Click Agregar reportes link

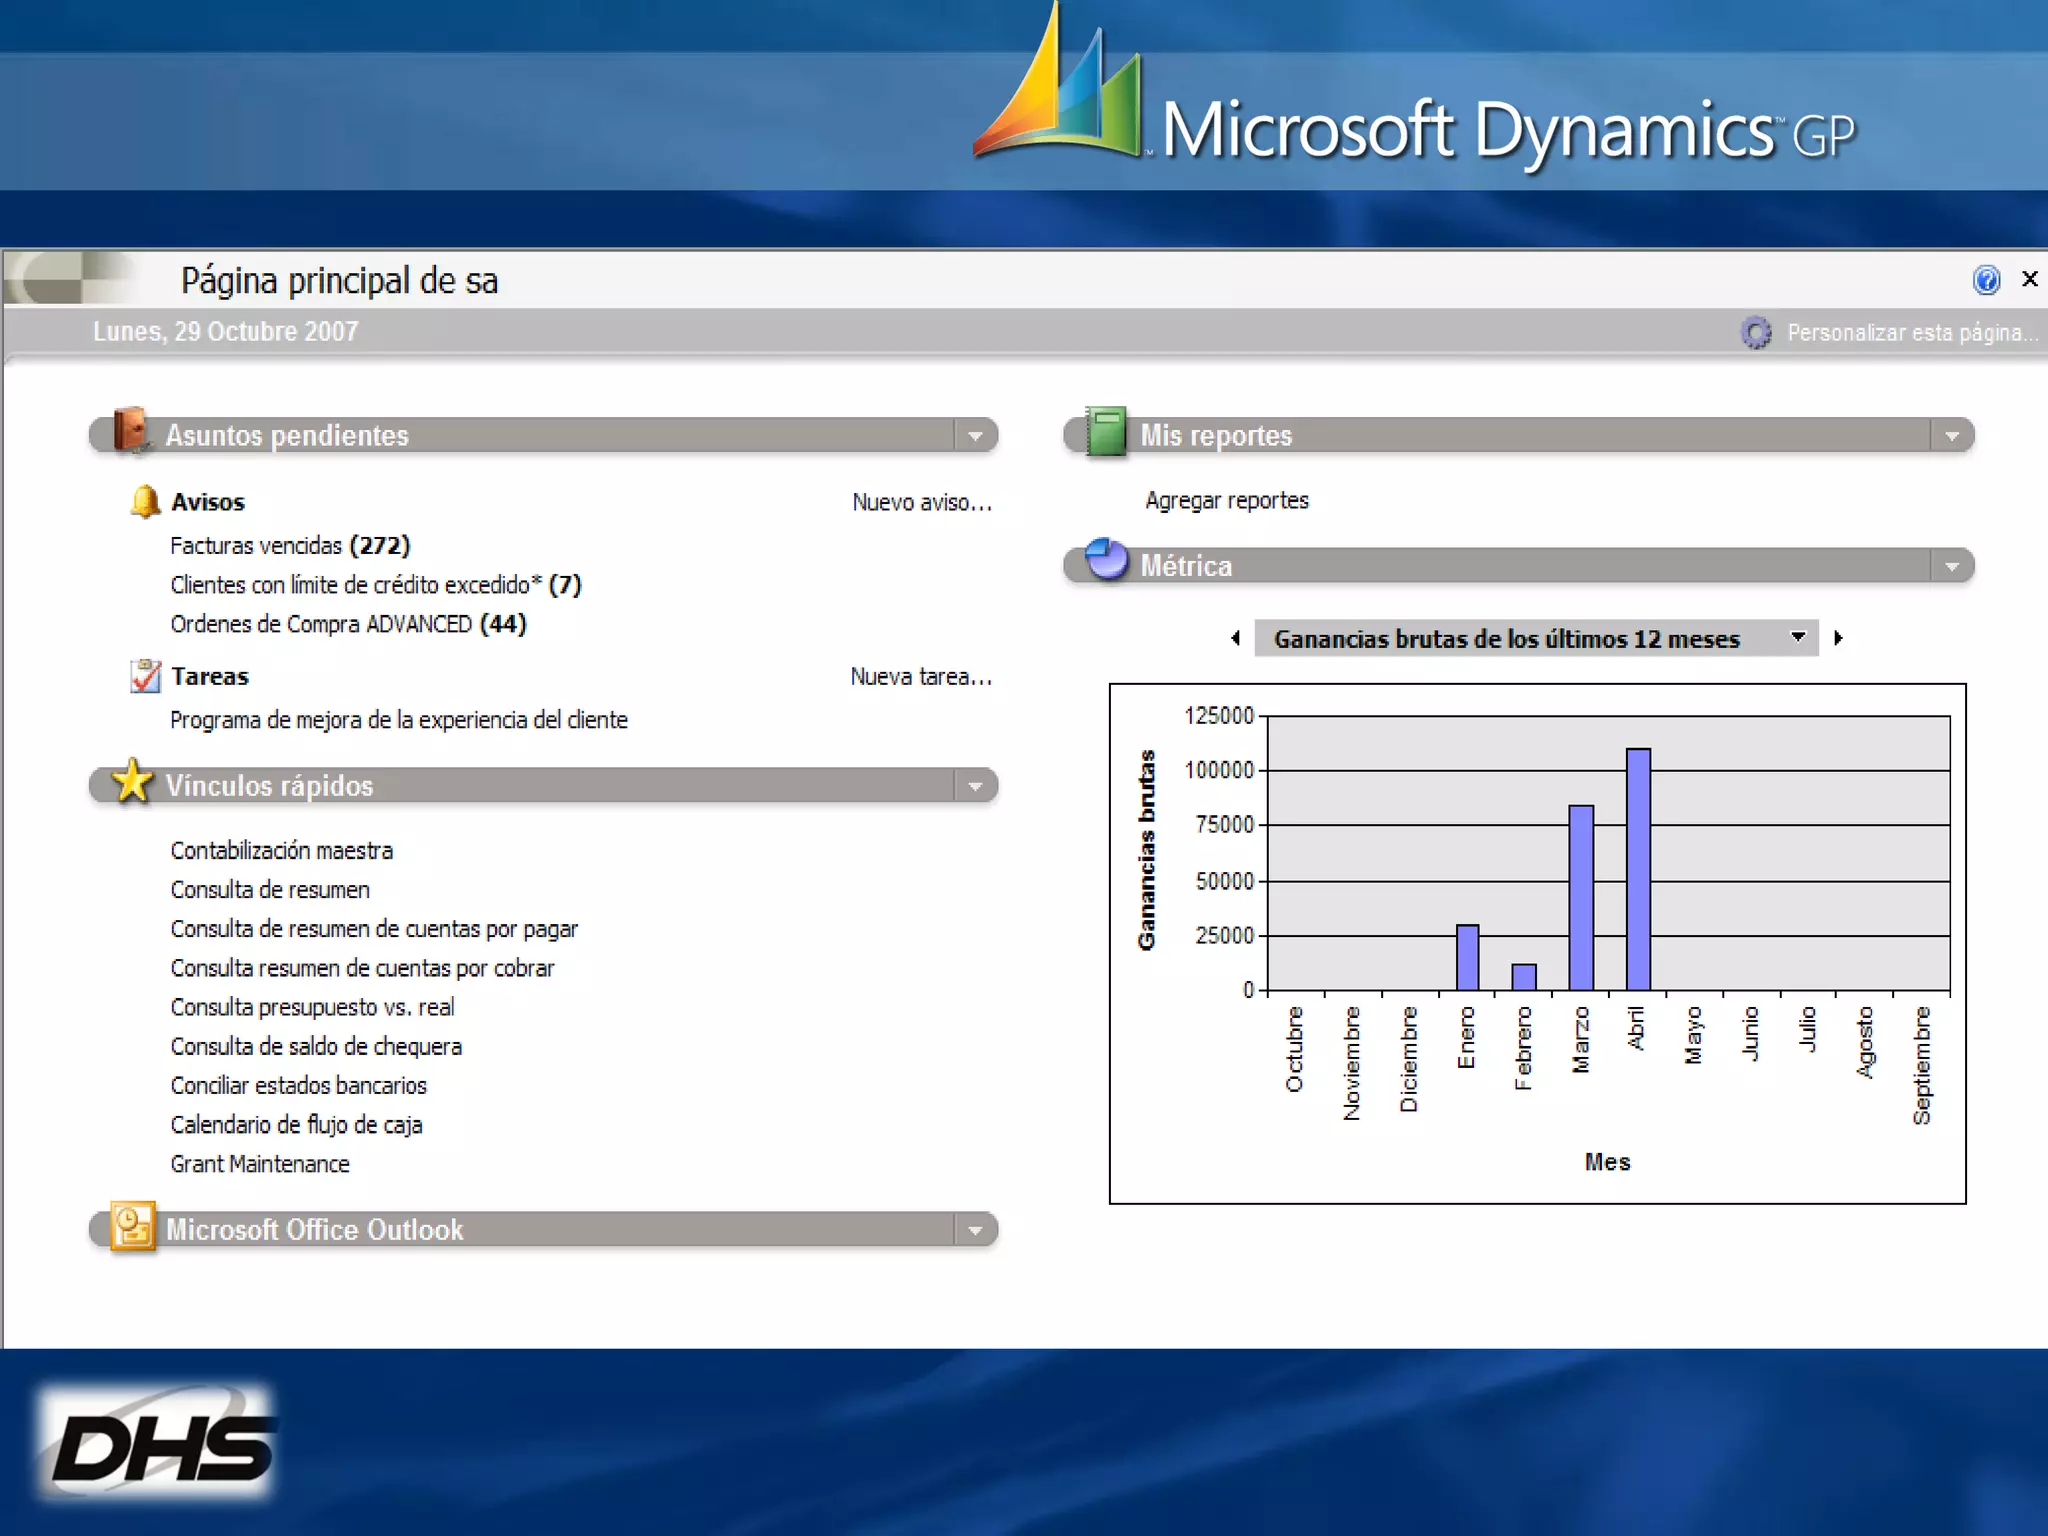(x=1226, y=500)
